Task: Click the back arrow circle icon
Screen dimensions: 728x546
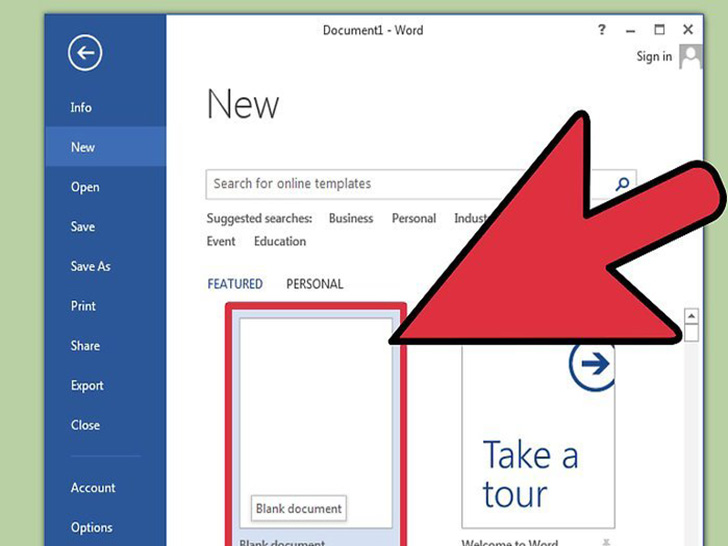Action: [x=85, y=53]
